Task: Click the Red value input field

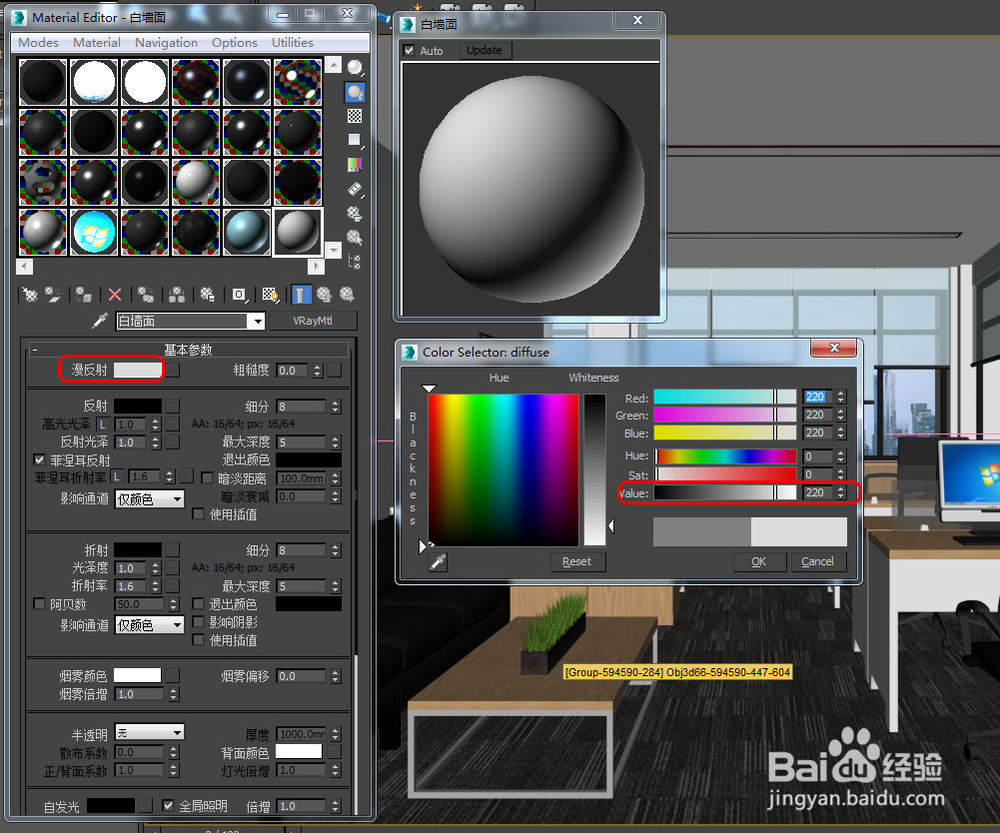Action: [x=818, y=397]
